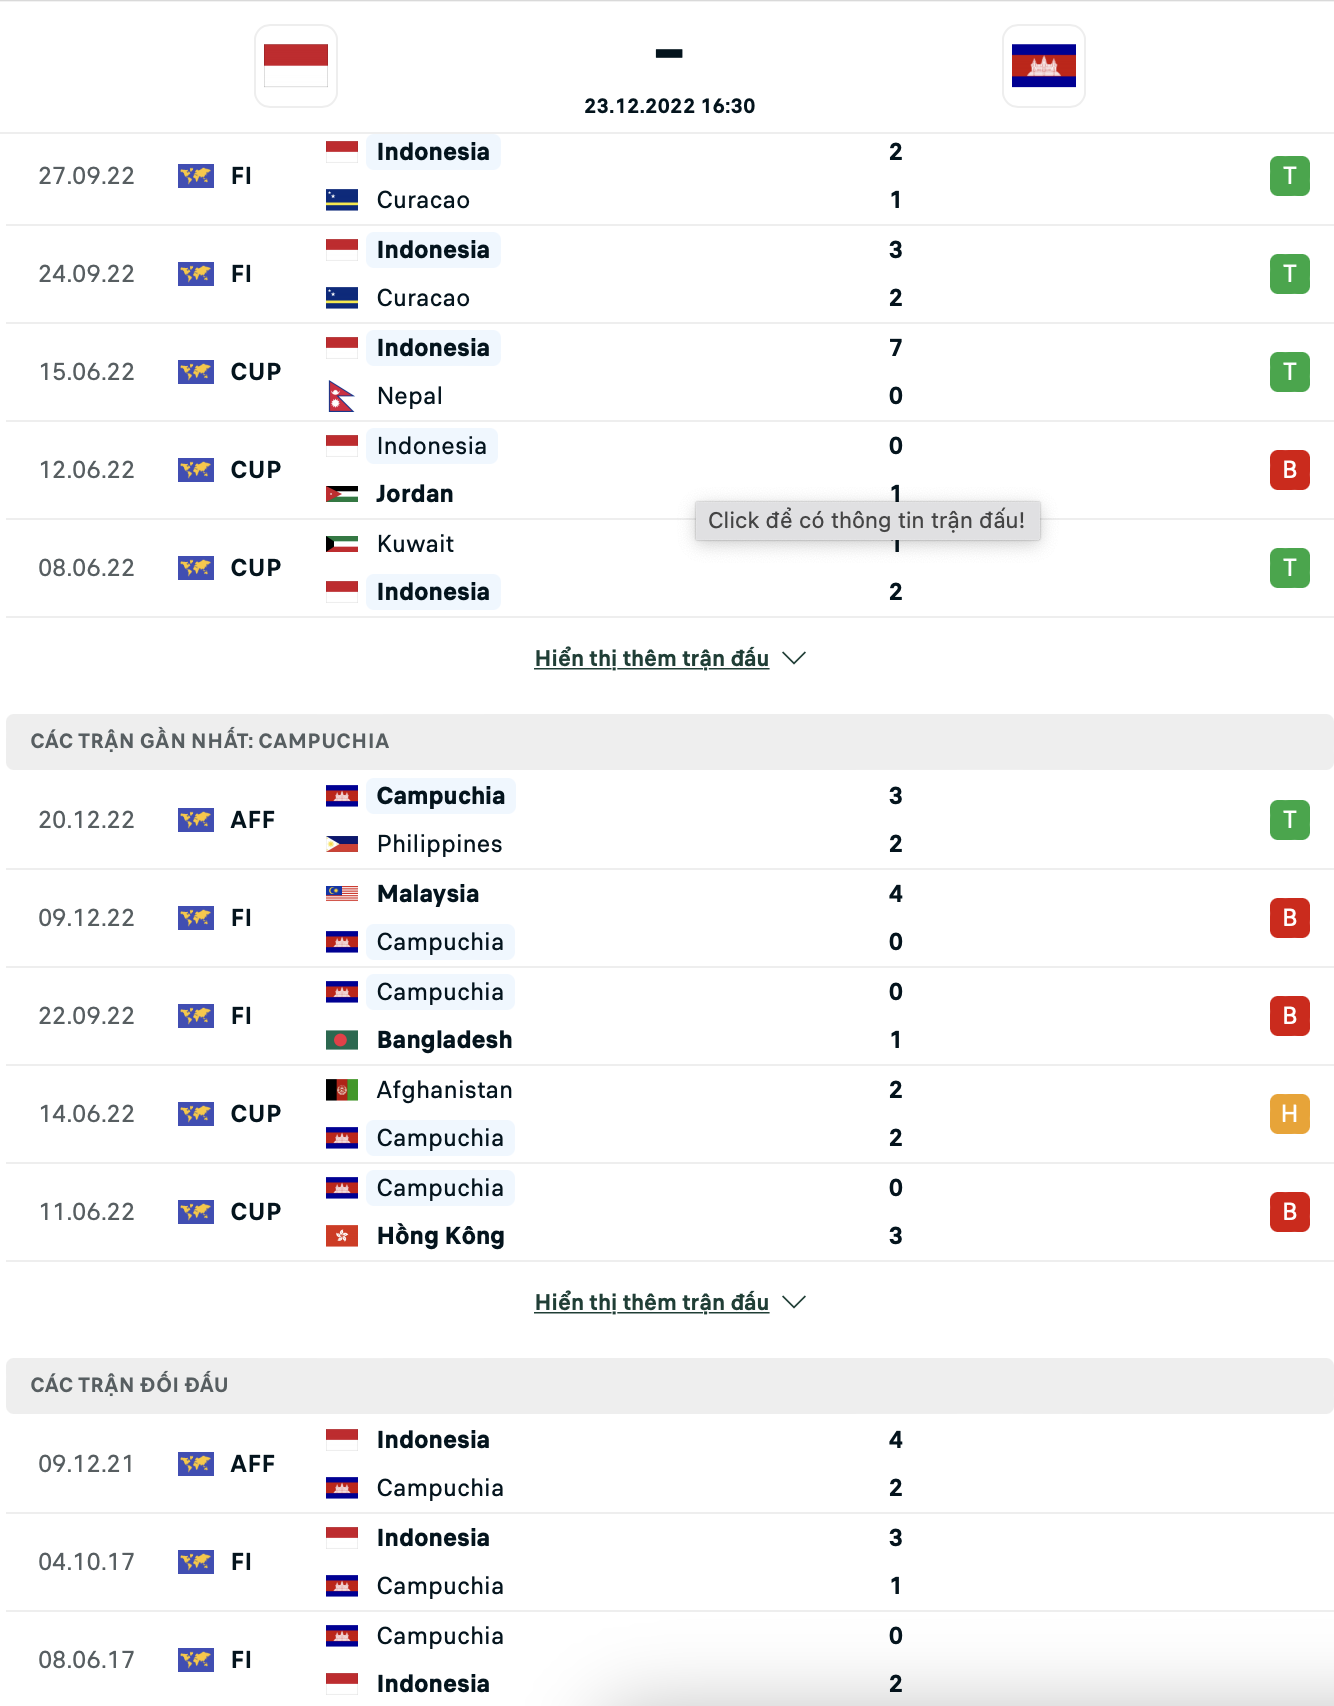Click 'Hiển thị thêm trận đấu' under Indonesia matches
This screenshot has width=1334, height=1706.
tap(651, 658)
